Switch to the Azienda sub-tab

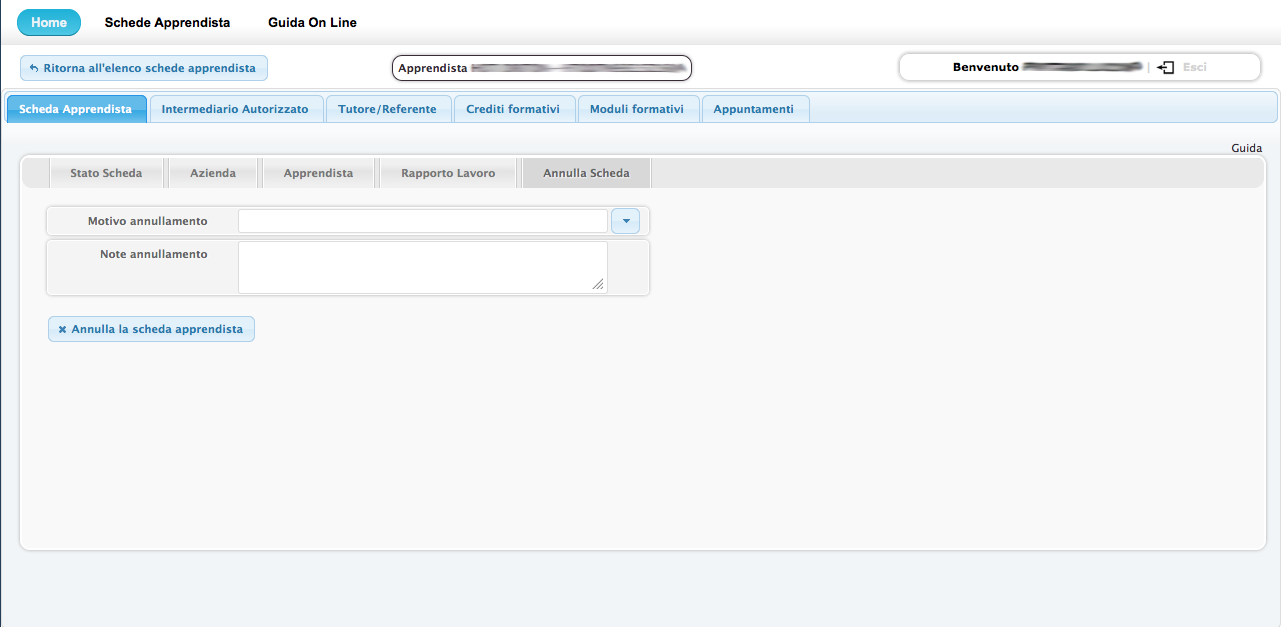(x=213, y=173)
